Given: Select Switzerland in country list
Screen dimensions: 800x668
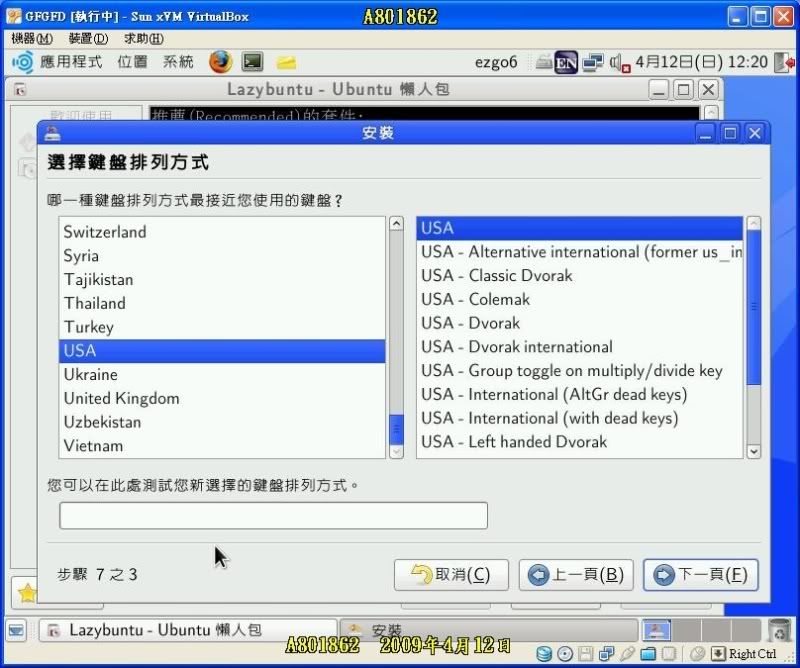Looking at the screenshot, I should click(x=222, y=232).
